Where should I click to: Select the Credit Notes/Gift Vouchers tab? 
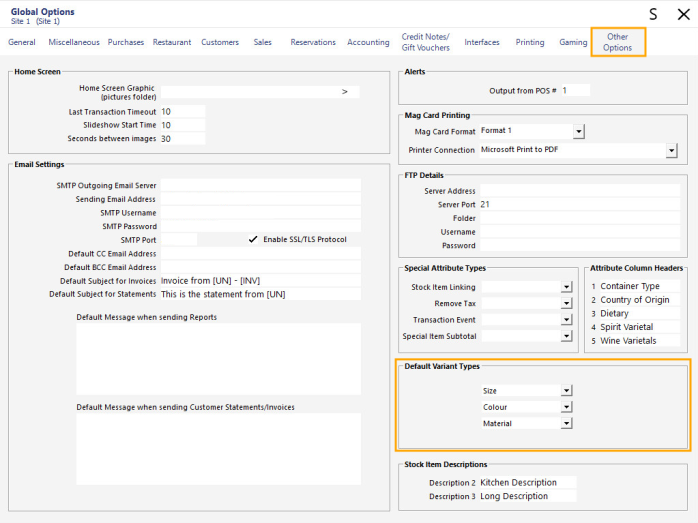426,42
